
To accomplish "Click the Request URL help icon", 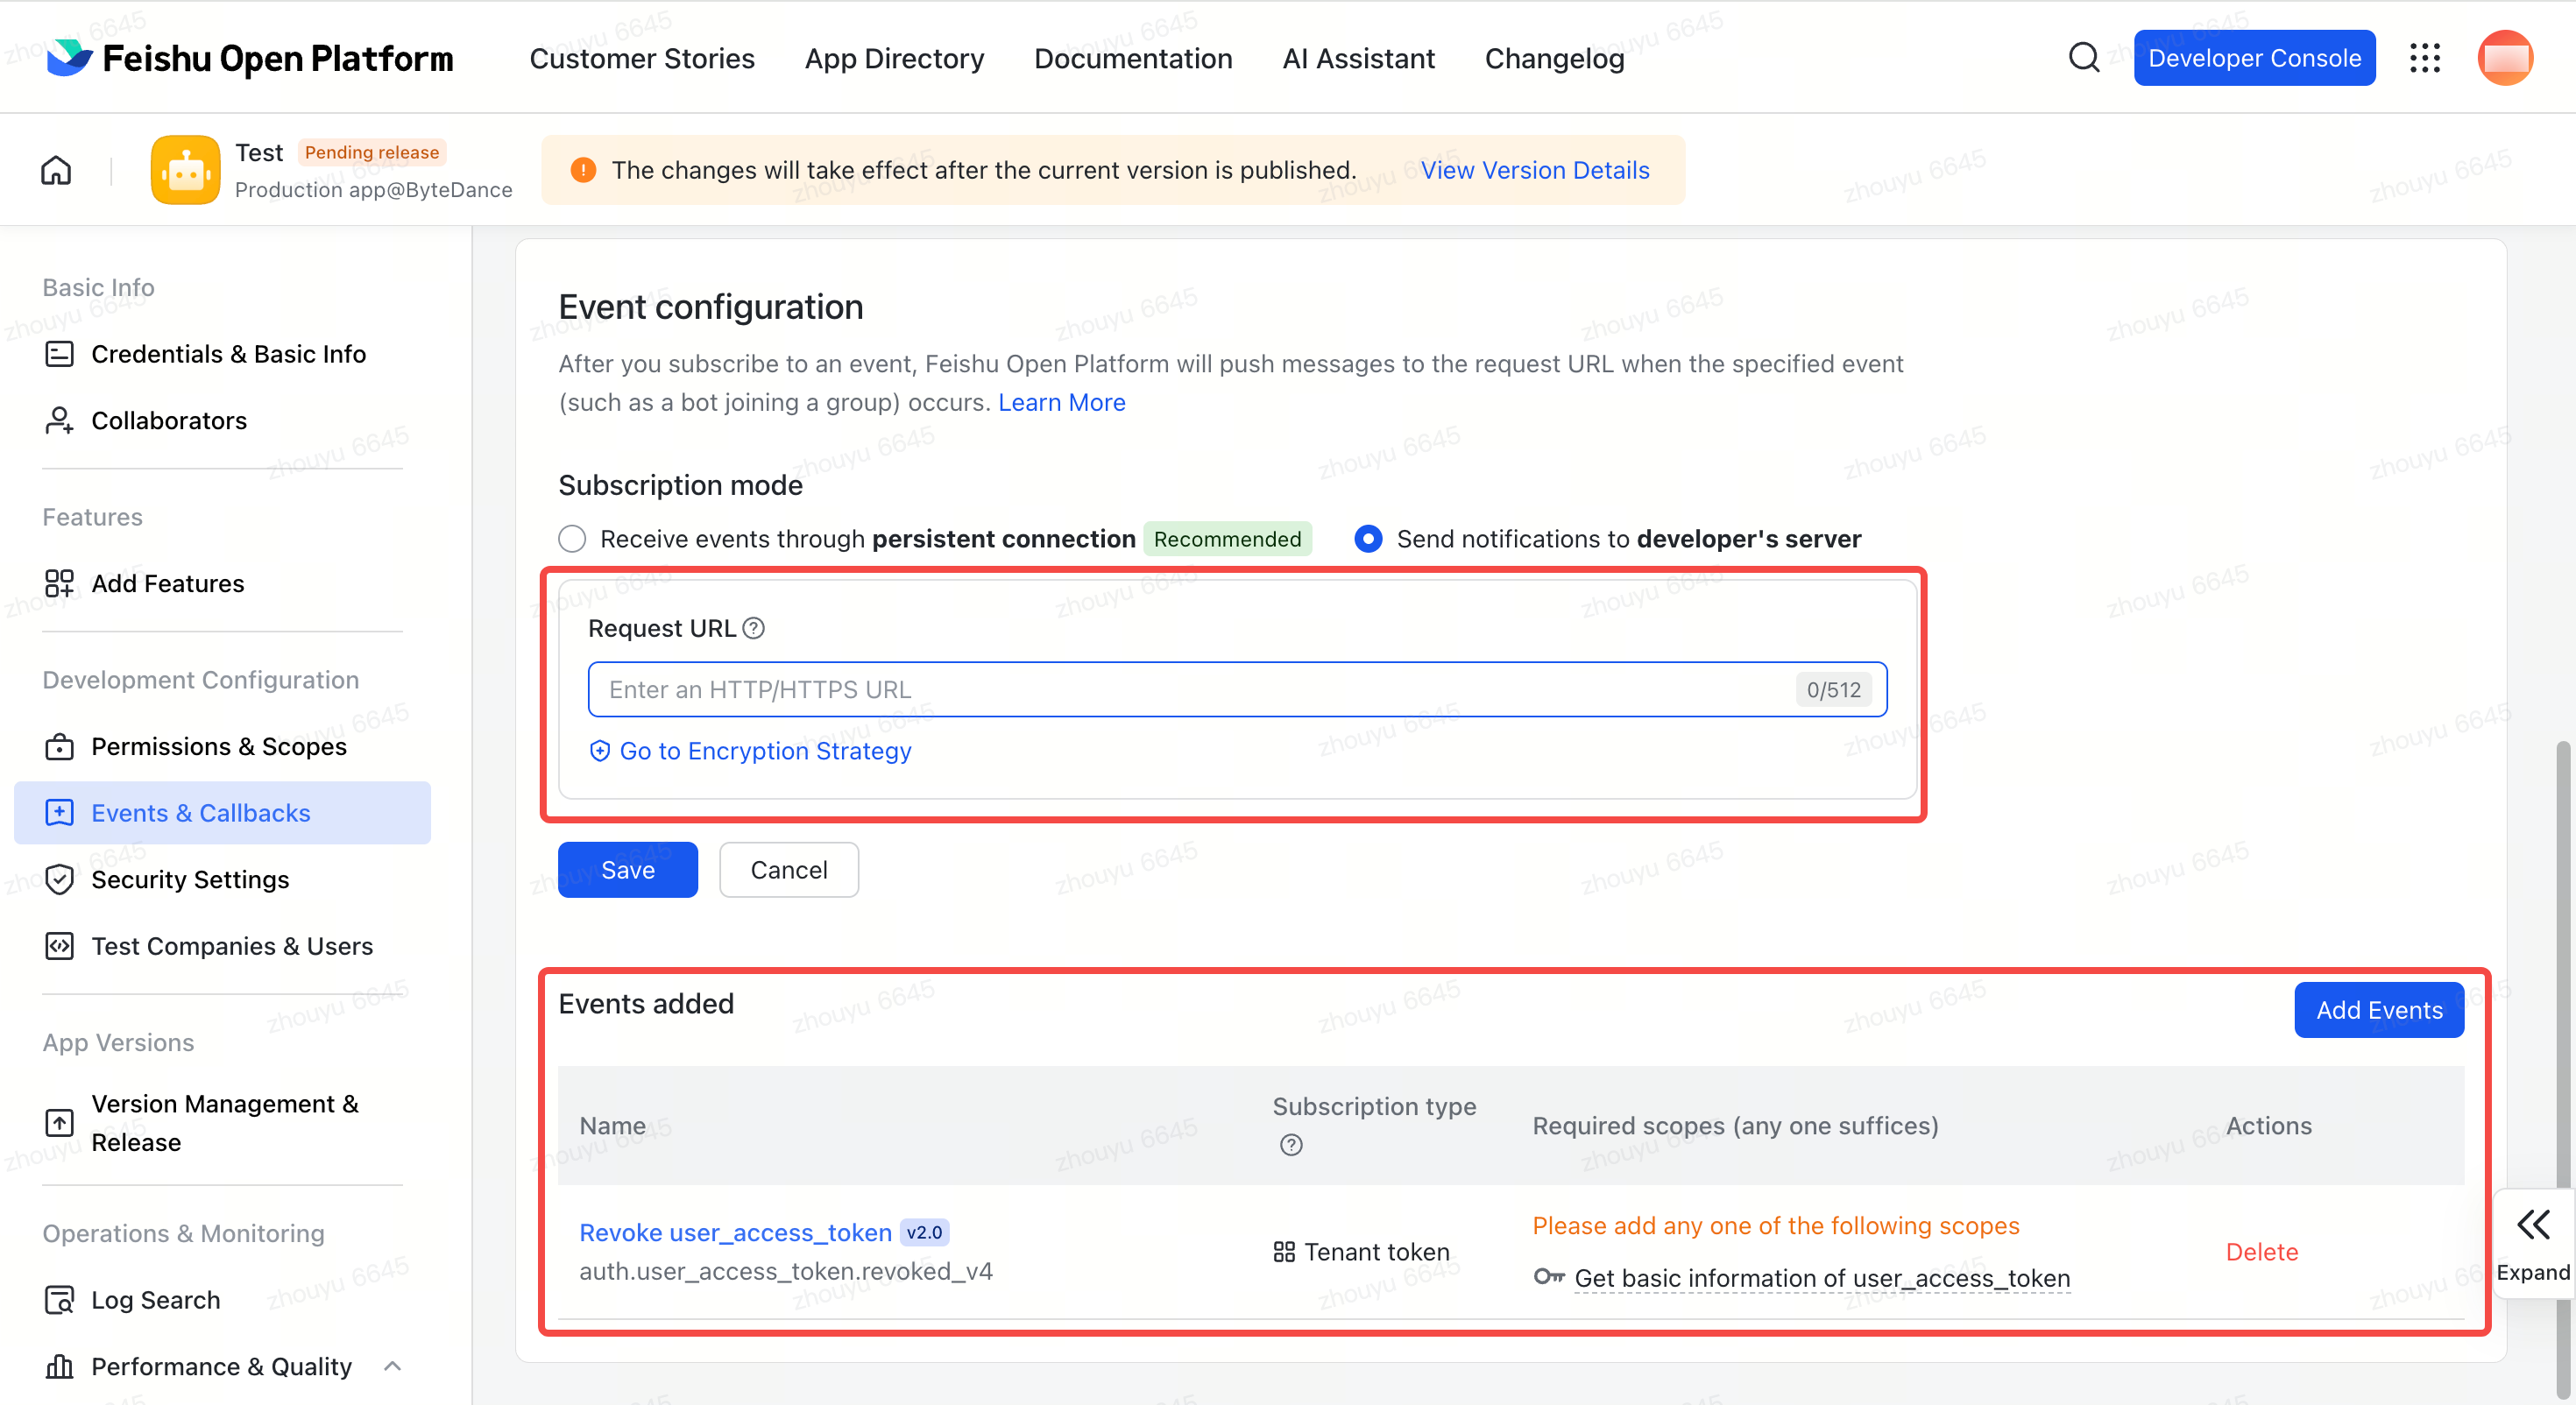I will click(x=754, y=628).
